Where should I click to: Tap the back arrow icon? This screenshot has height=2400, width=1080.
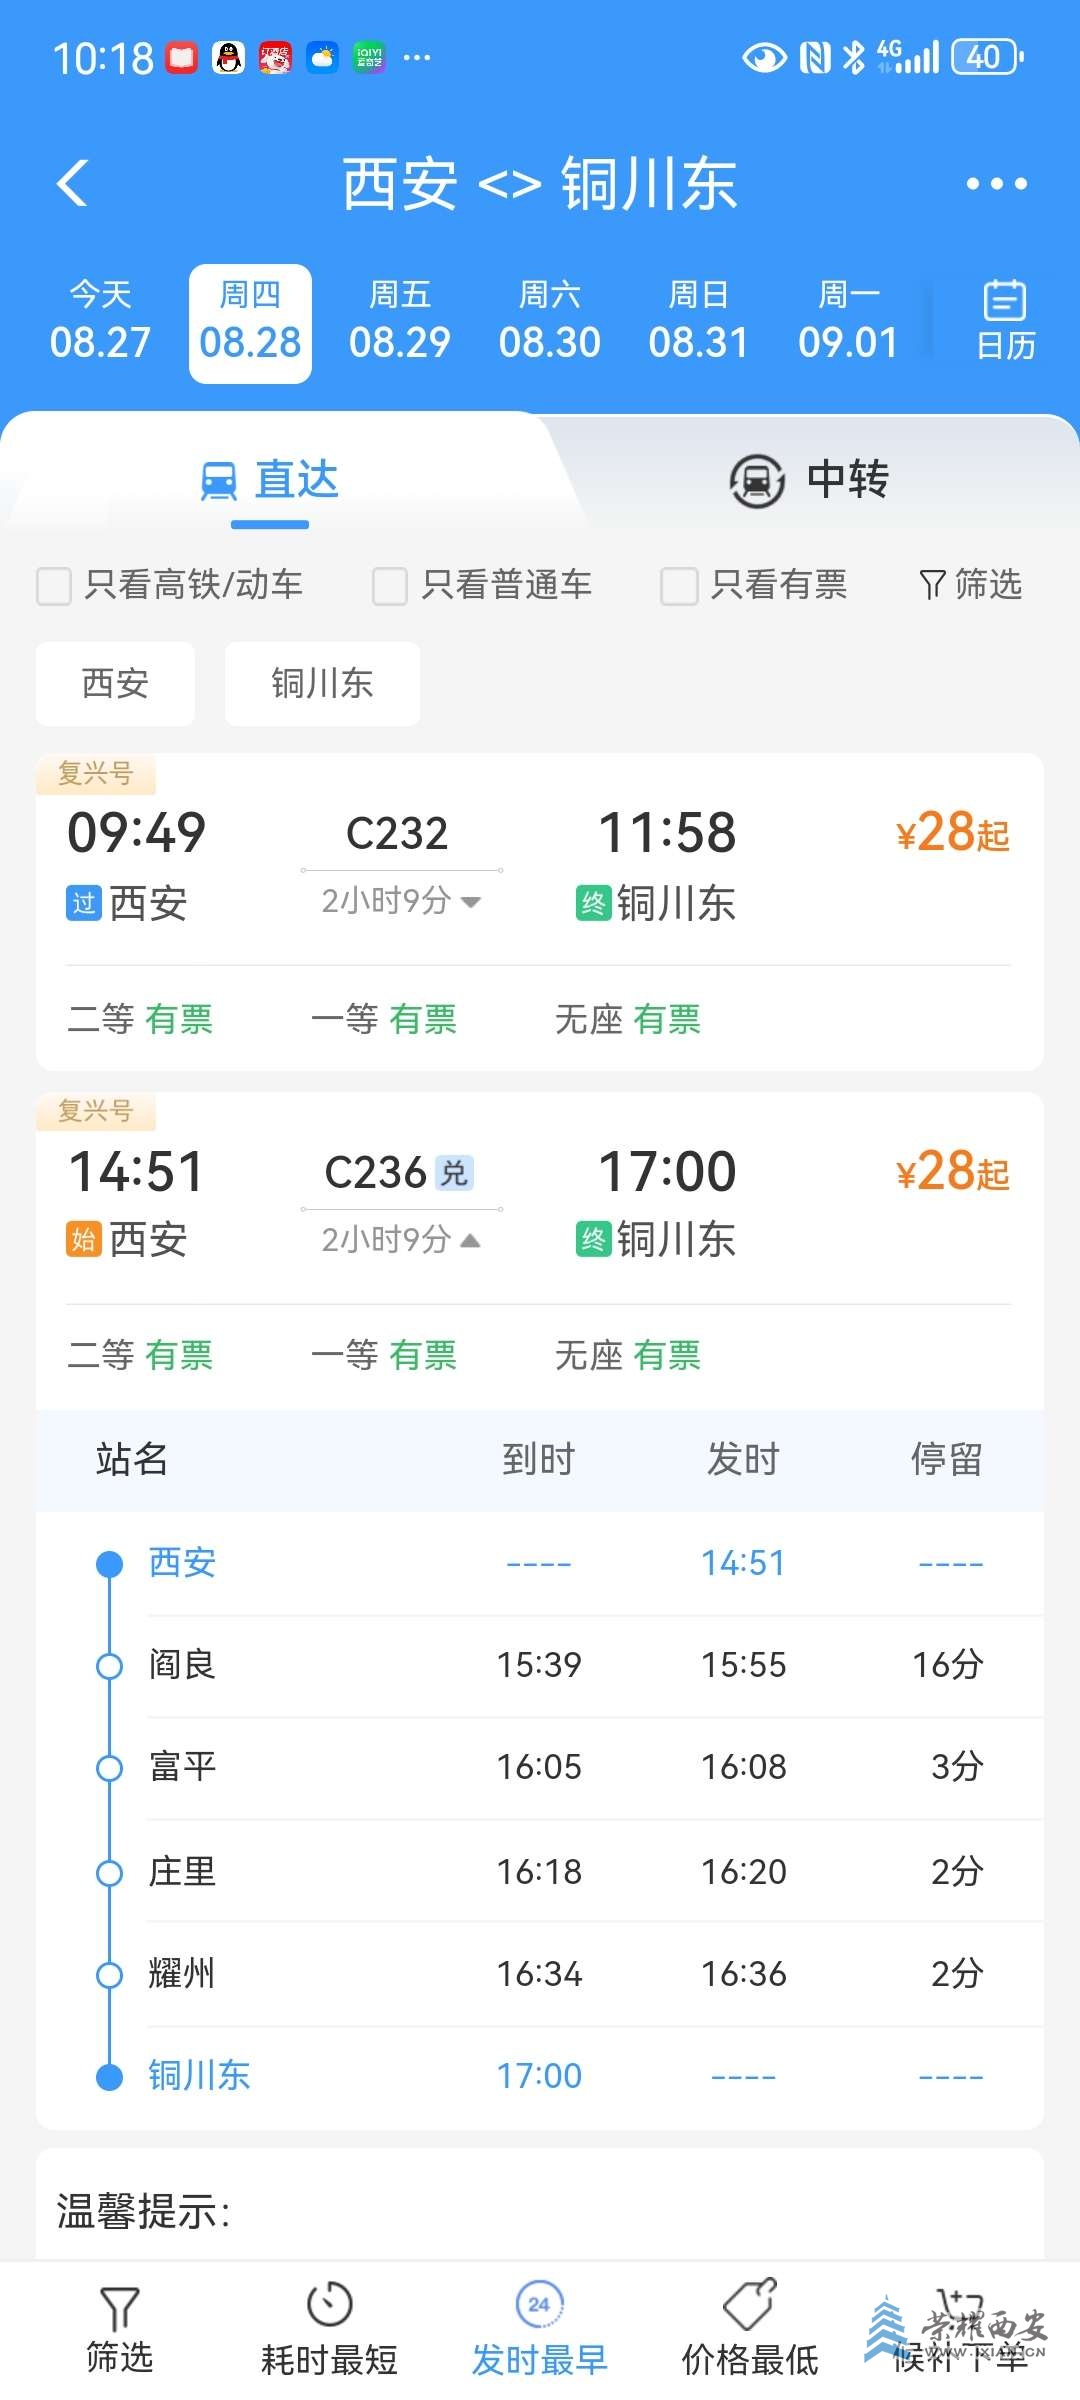point(73,183)
